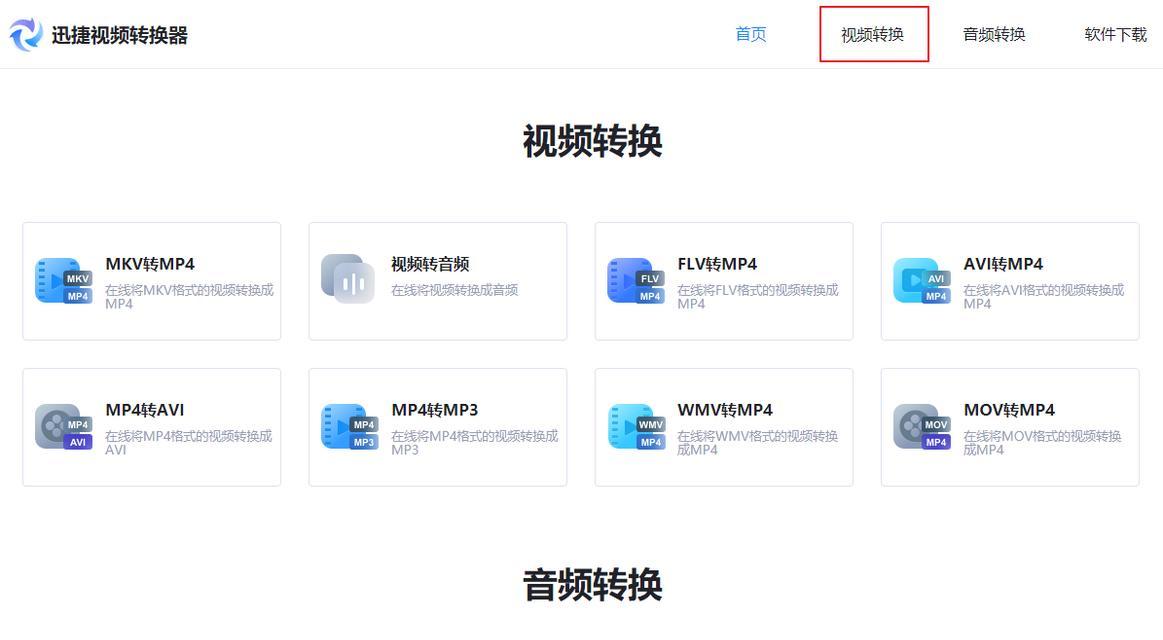1163x640 pixels.
Task: Select the MP4转MP3 title link
Action: (435, 410)
